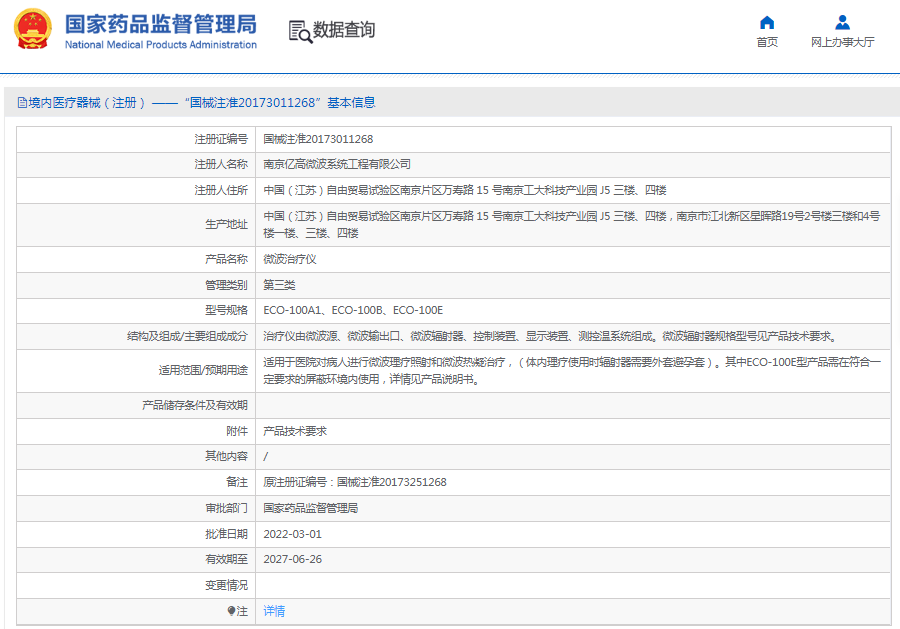This screenshot has height=629, width=900.
Task: Click the 注册人住所 address value
Action: 464,190
